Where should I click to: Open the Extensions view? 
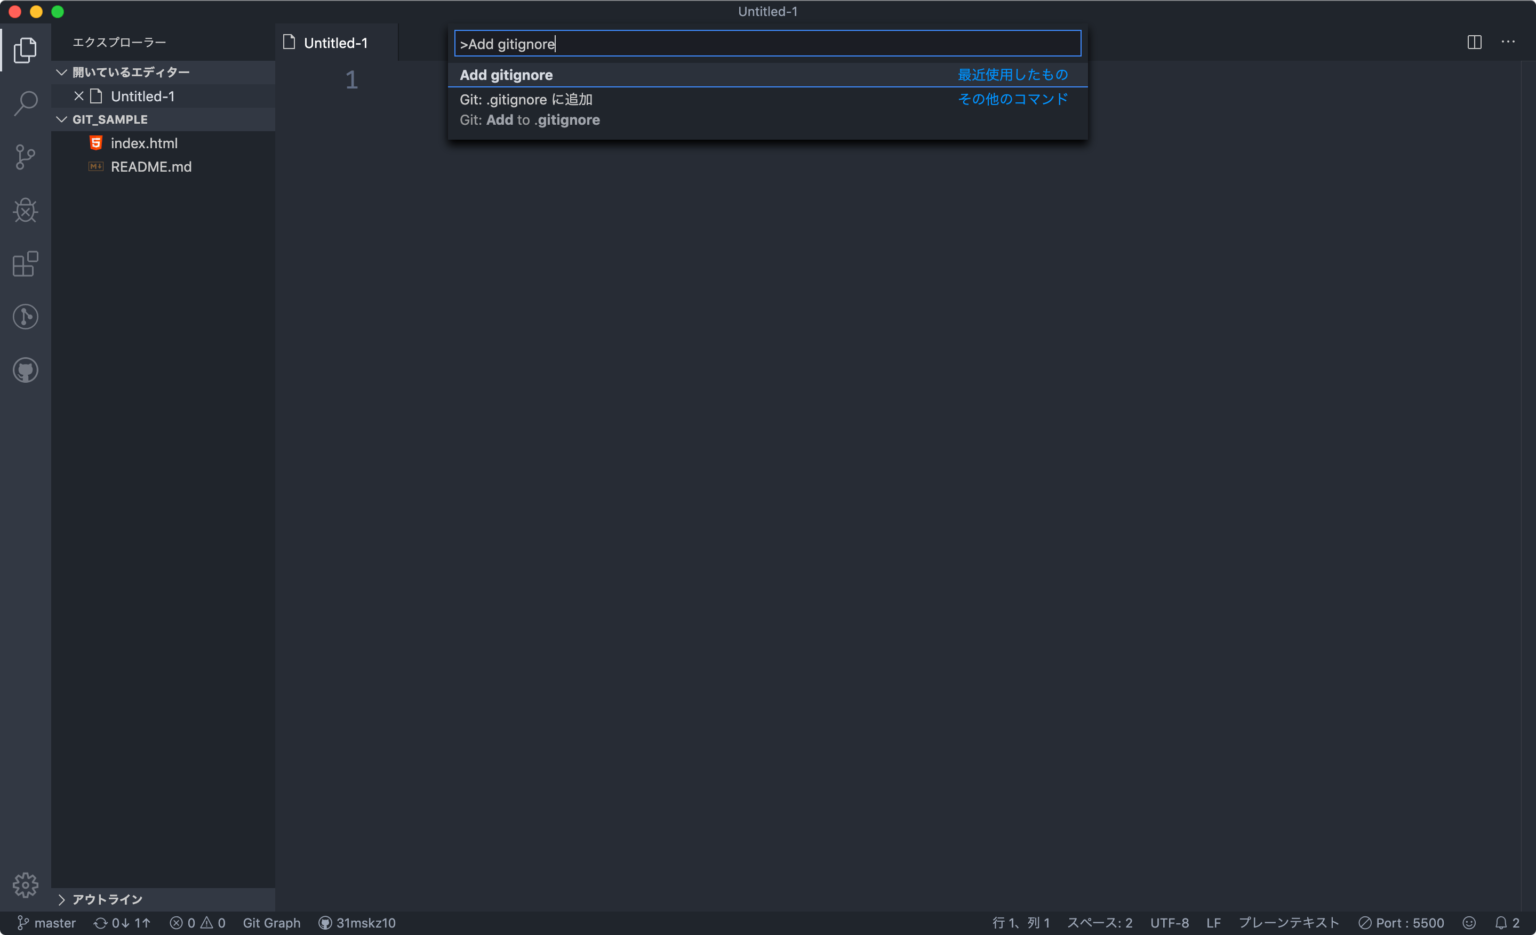coord(25,264)
